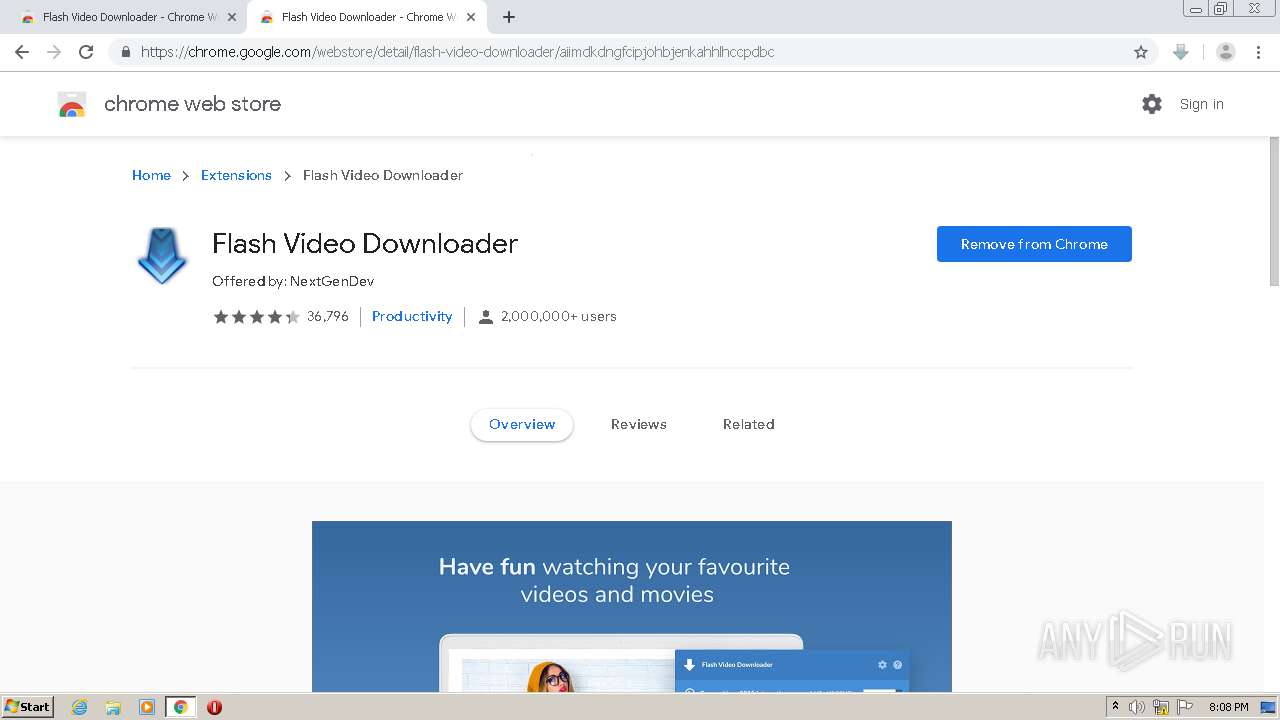This screenshot has width=1280, height=720.
Task: Click the promotional screenshot image
Action: [x=632, y=606]
